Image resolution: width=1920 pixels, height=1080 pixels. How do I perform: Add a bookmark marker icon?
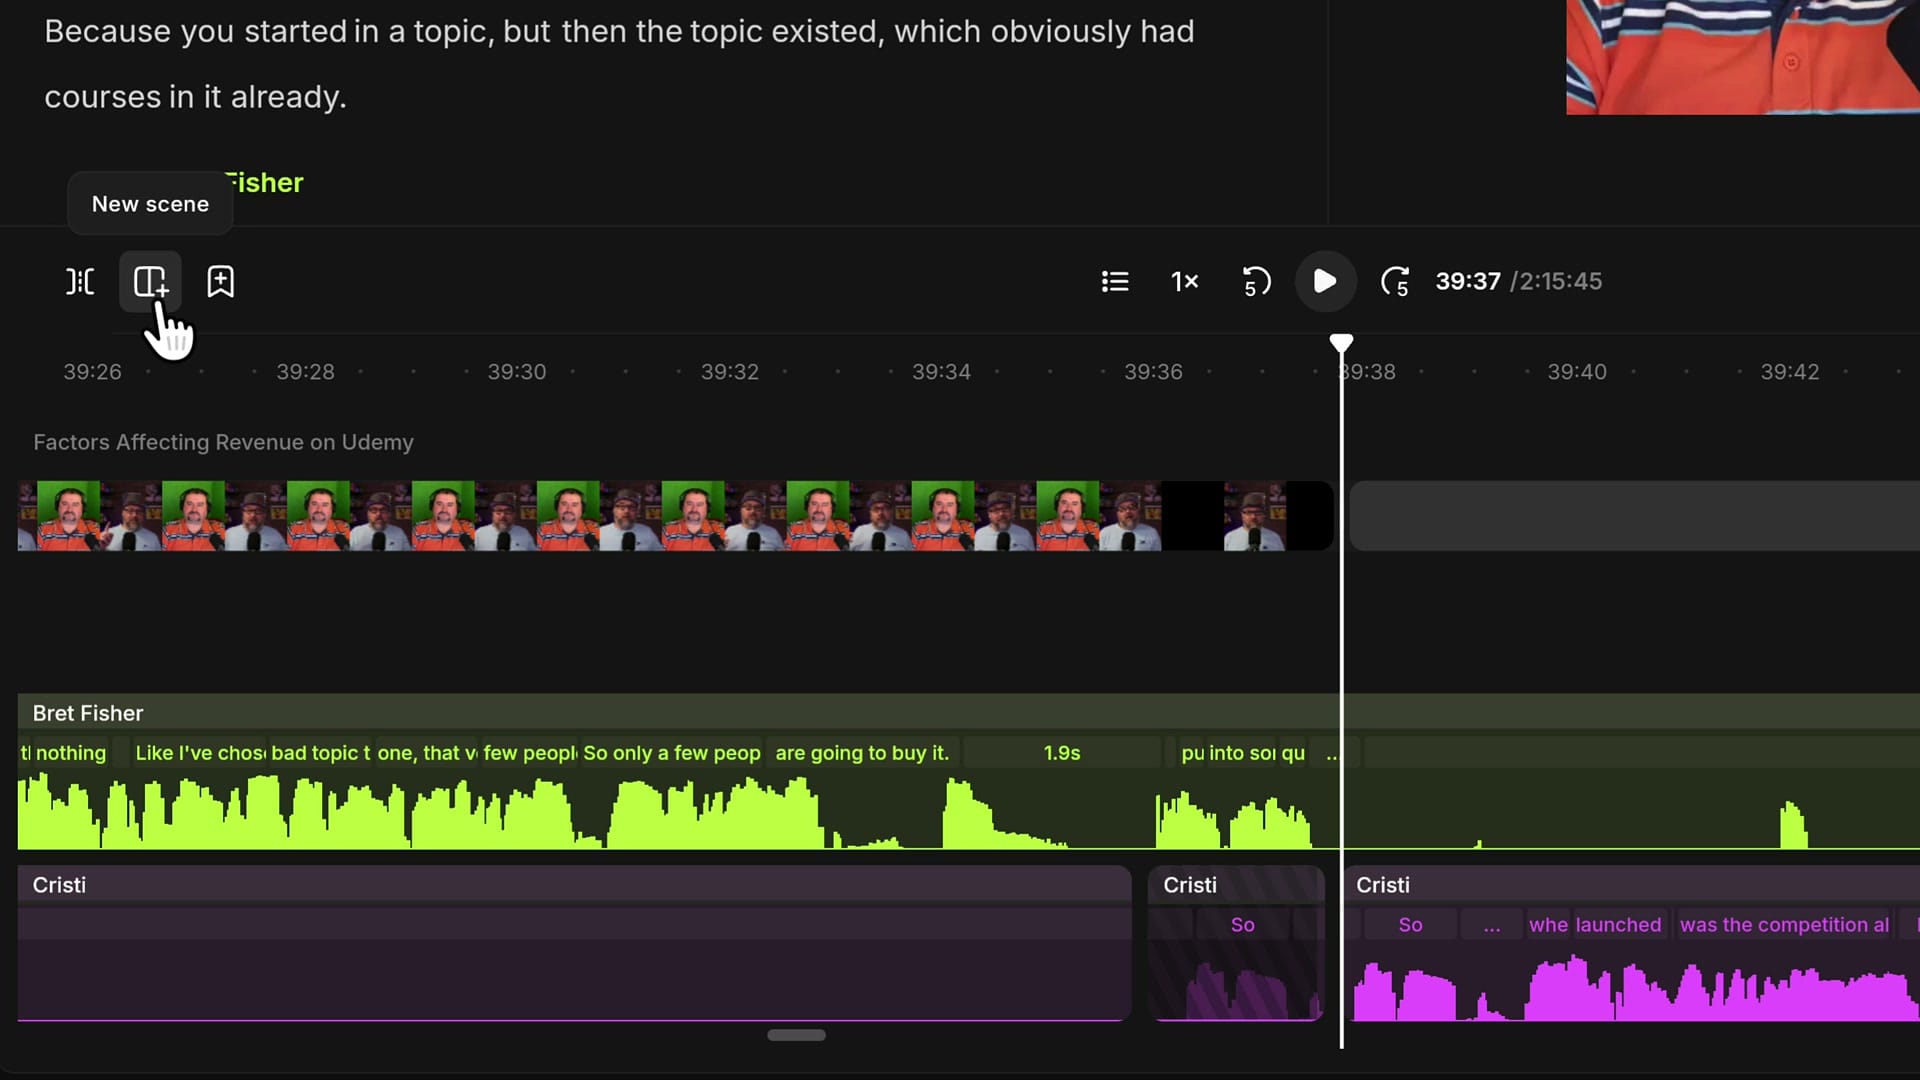tap(220, 281)
